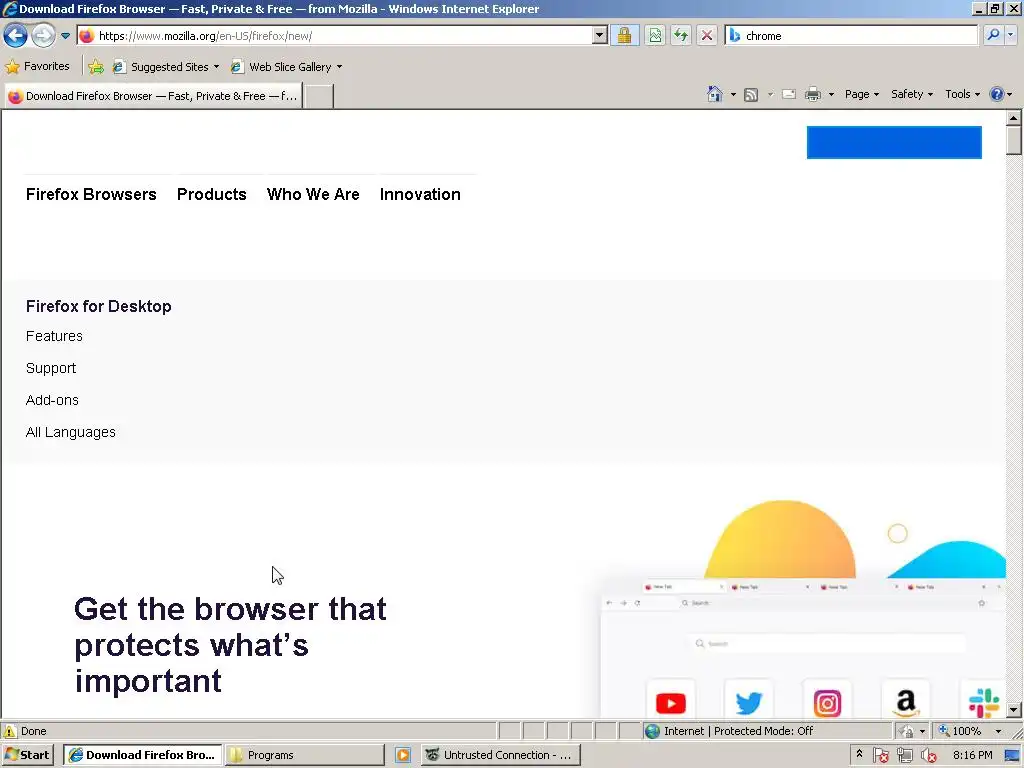Click the Amazon icon in the preview
Viewport: 1024px width, 768px height.
click(x=906, y=703)
